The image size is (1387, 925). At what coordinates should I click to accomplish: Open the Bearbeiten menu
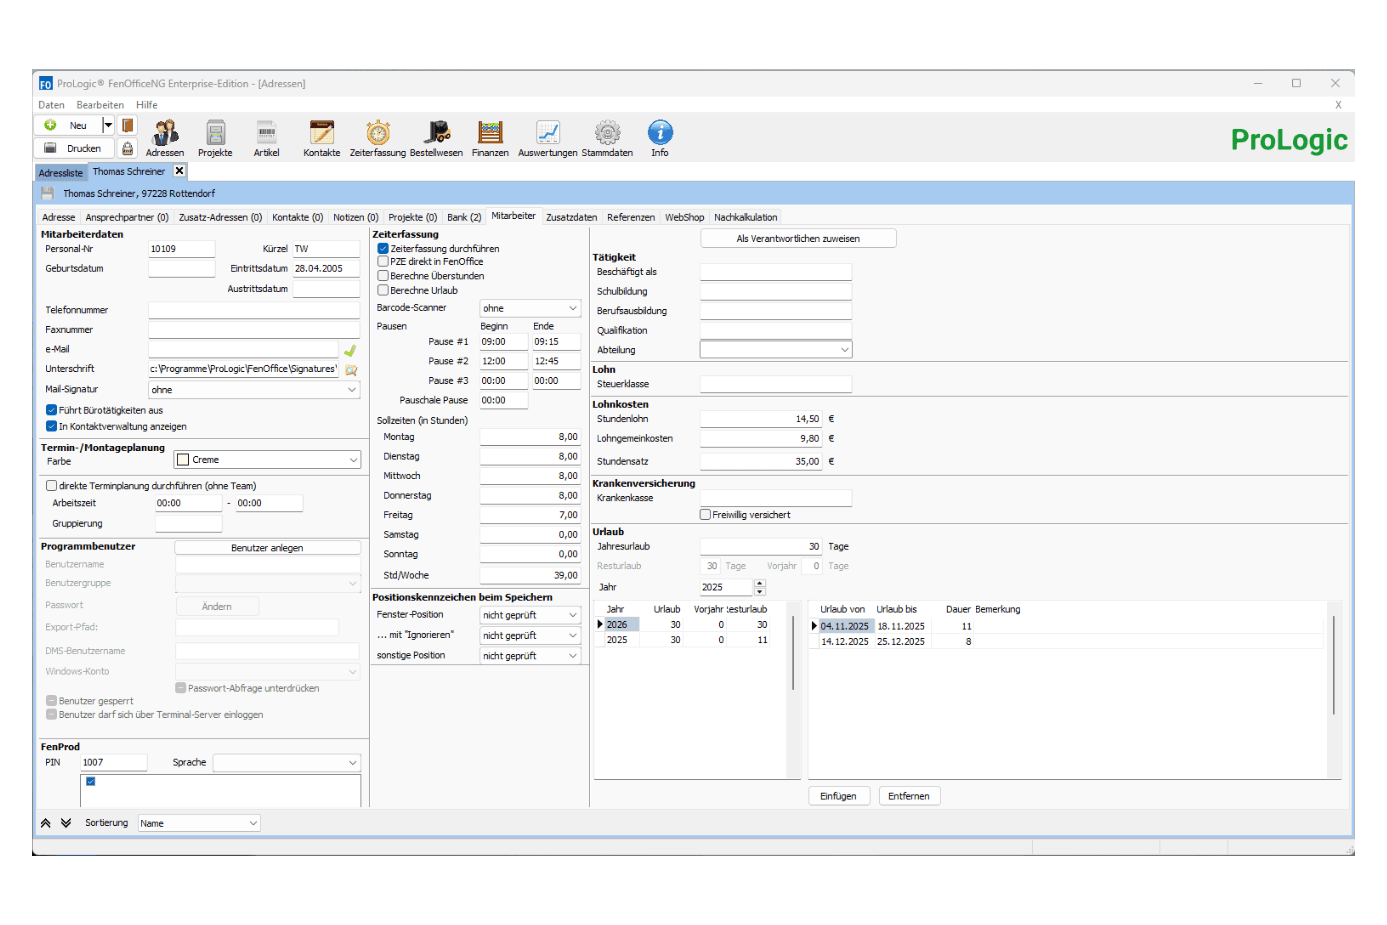pos(100,105)
